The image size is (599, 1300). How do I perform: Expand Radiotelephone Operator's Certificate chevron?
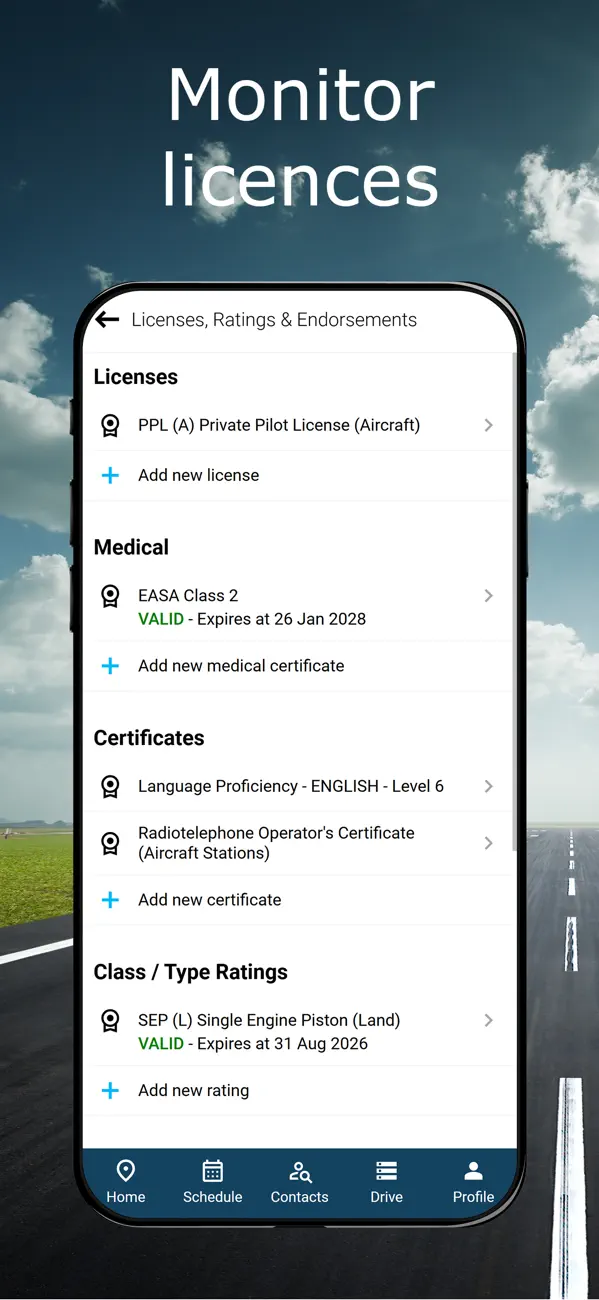(x=488, y=843)
